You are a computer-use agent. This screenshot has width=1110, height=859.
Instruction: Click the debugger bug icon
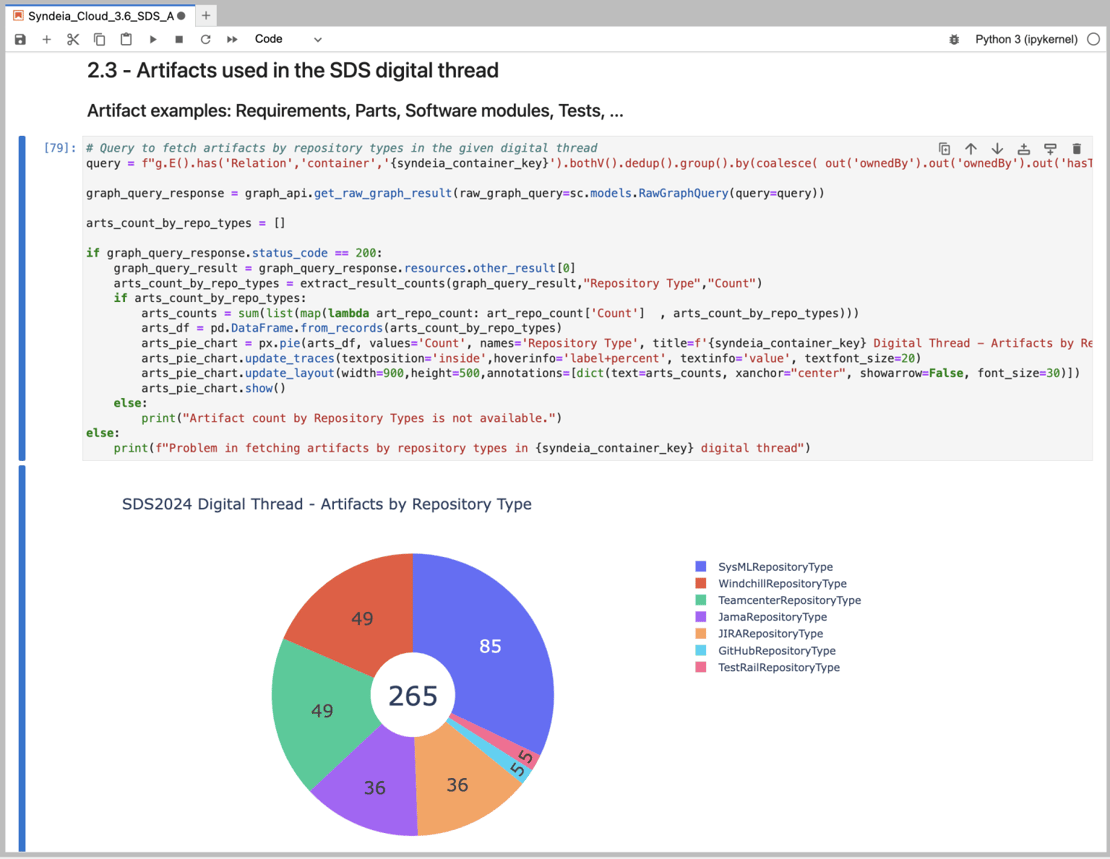coord(954,40)
